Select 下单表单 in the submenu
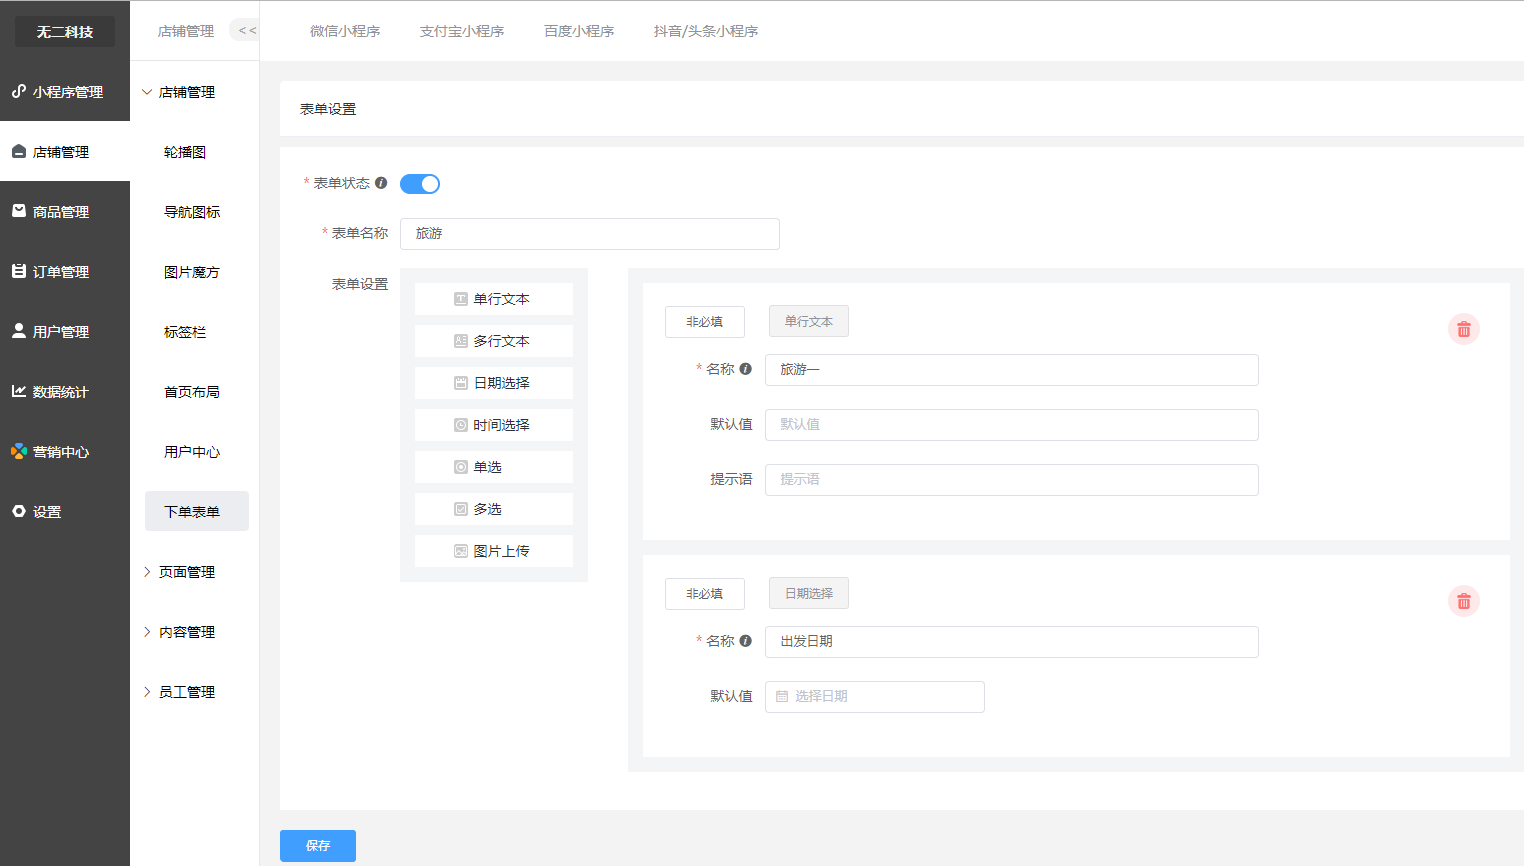1524x866 pixels. click(197, 511)
